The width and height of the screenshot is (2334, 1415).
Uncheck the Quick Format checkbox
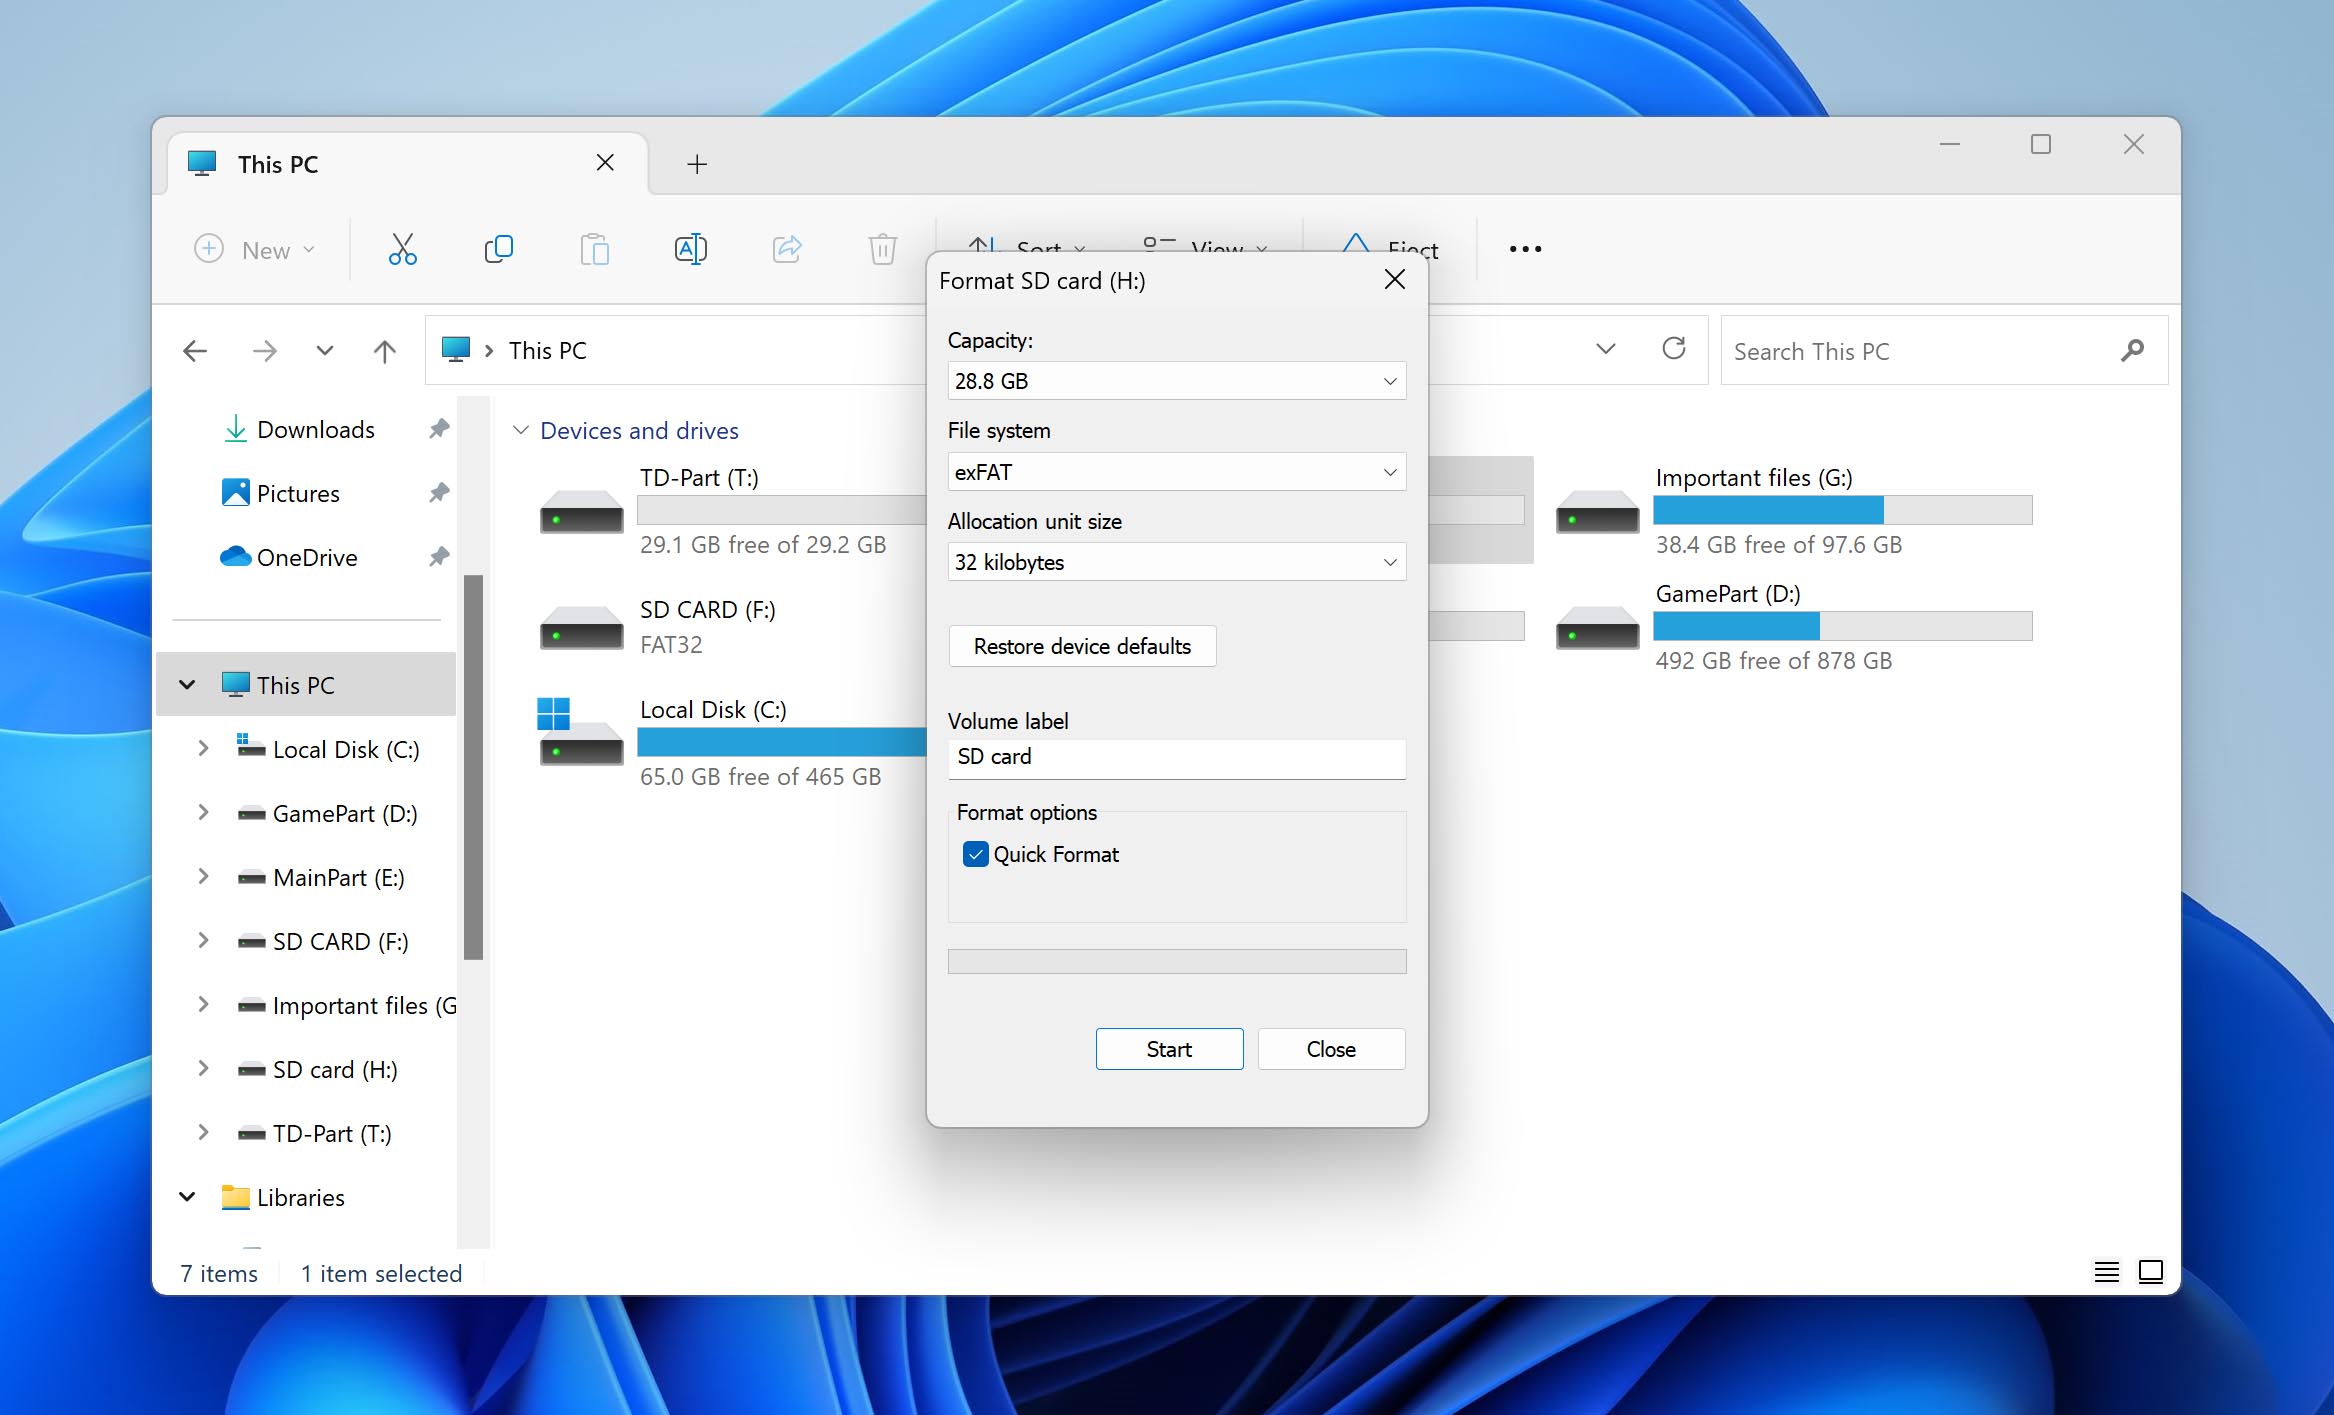975,854
